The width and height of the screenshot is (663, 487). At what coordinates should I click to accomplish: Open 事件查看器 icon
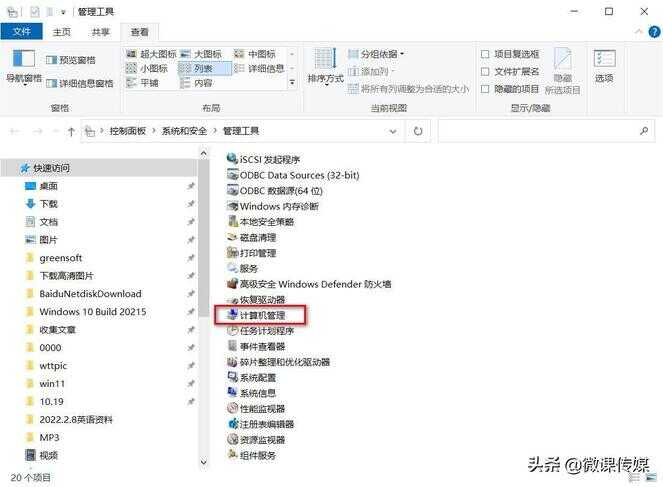(x=232, y=346)
